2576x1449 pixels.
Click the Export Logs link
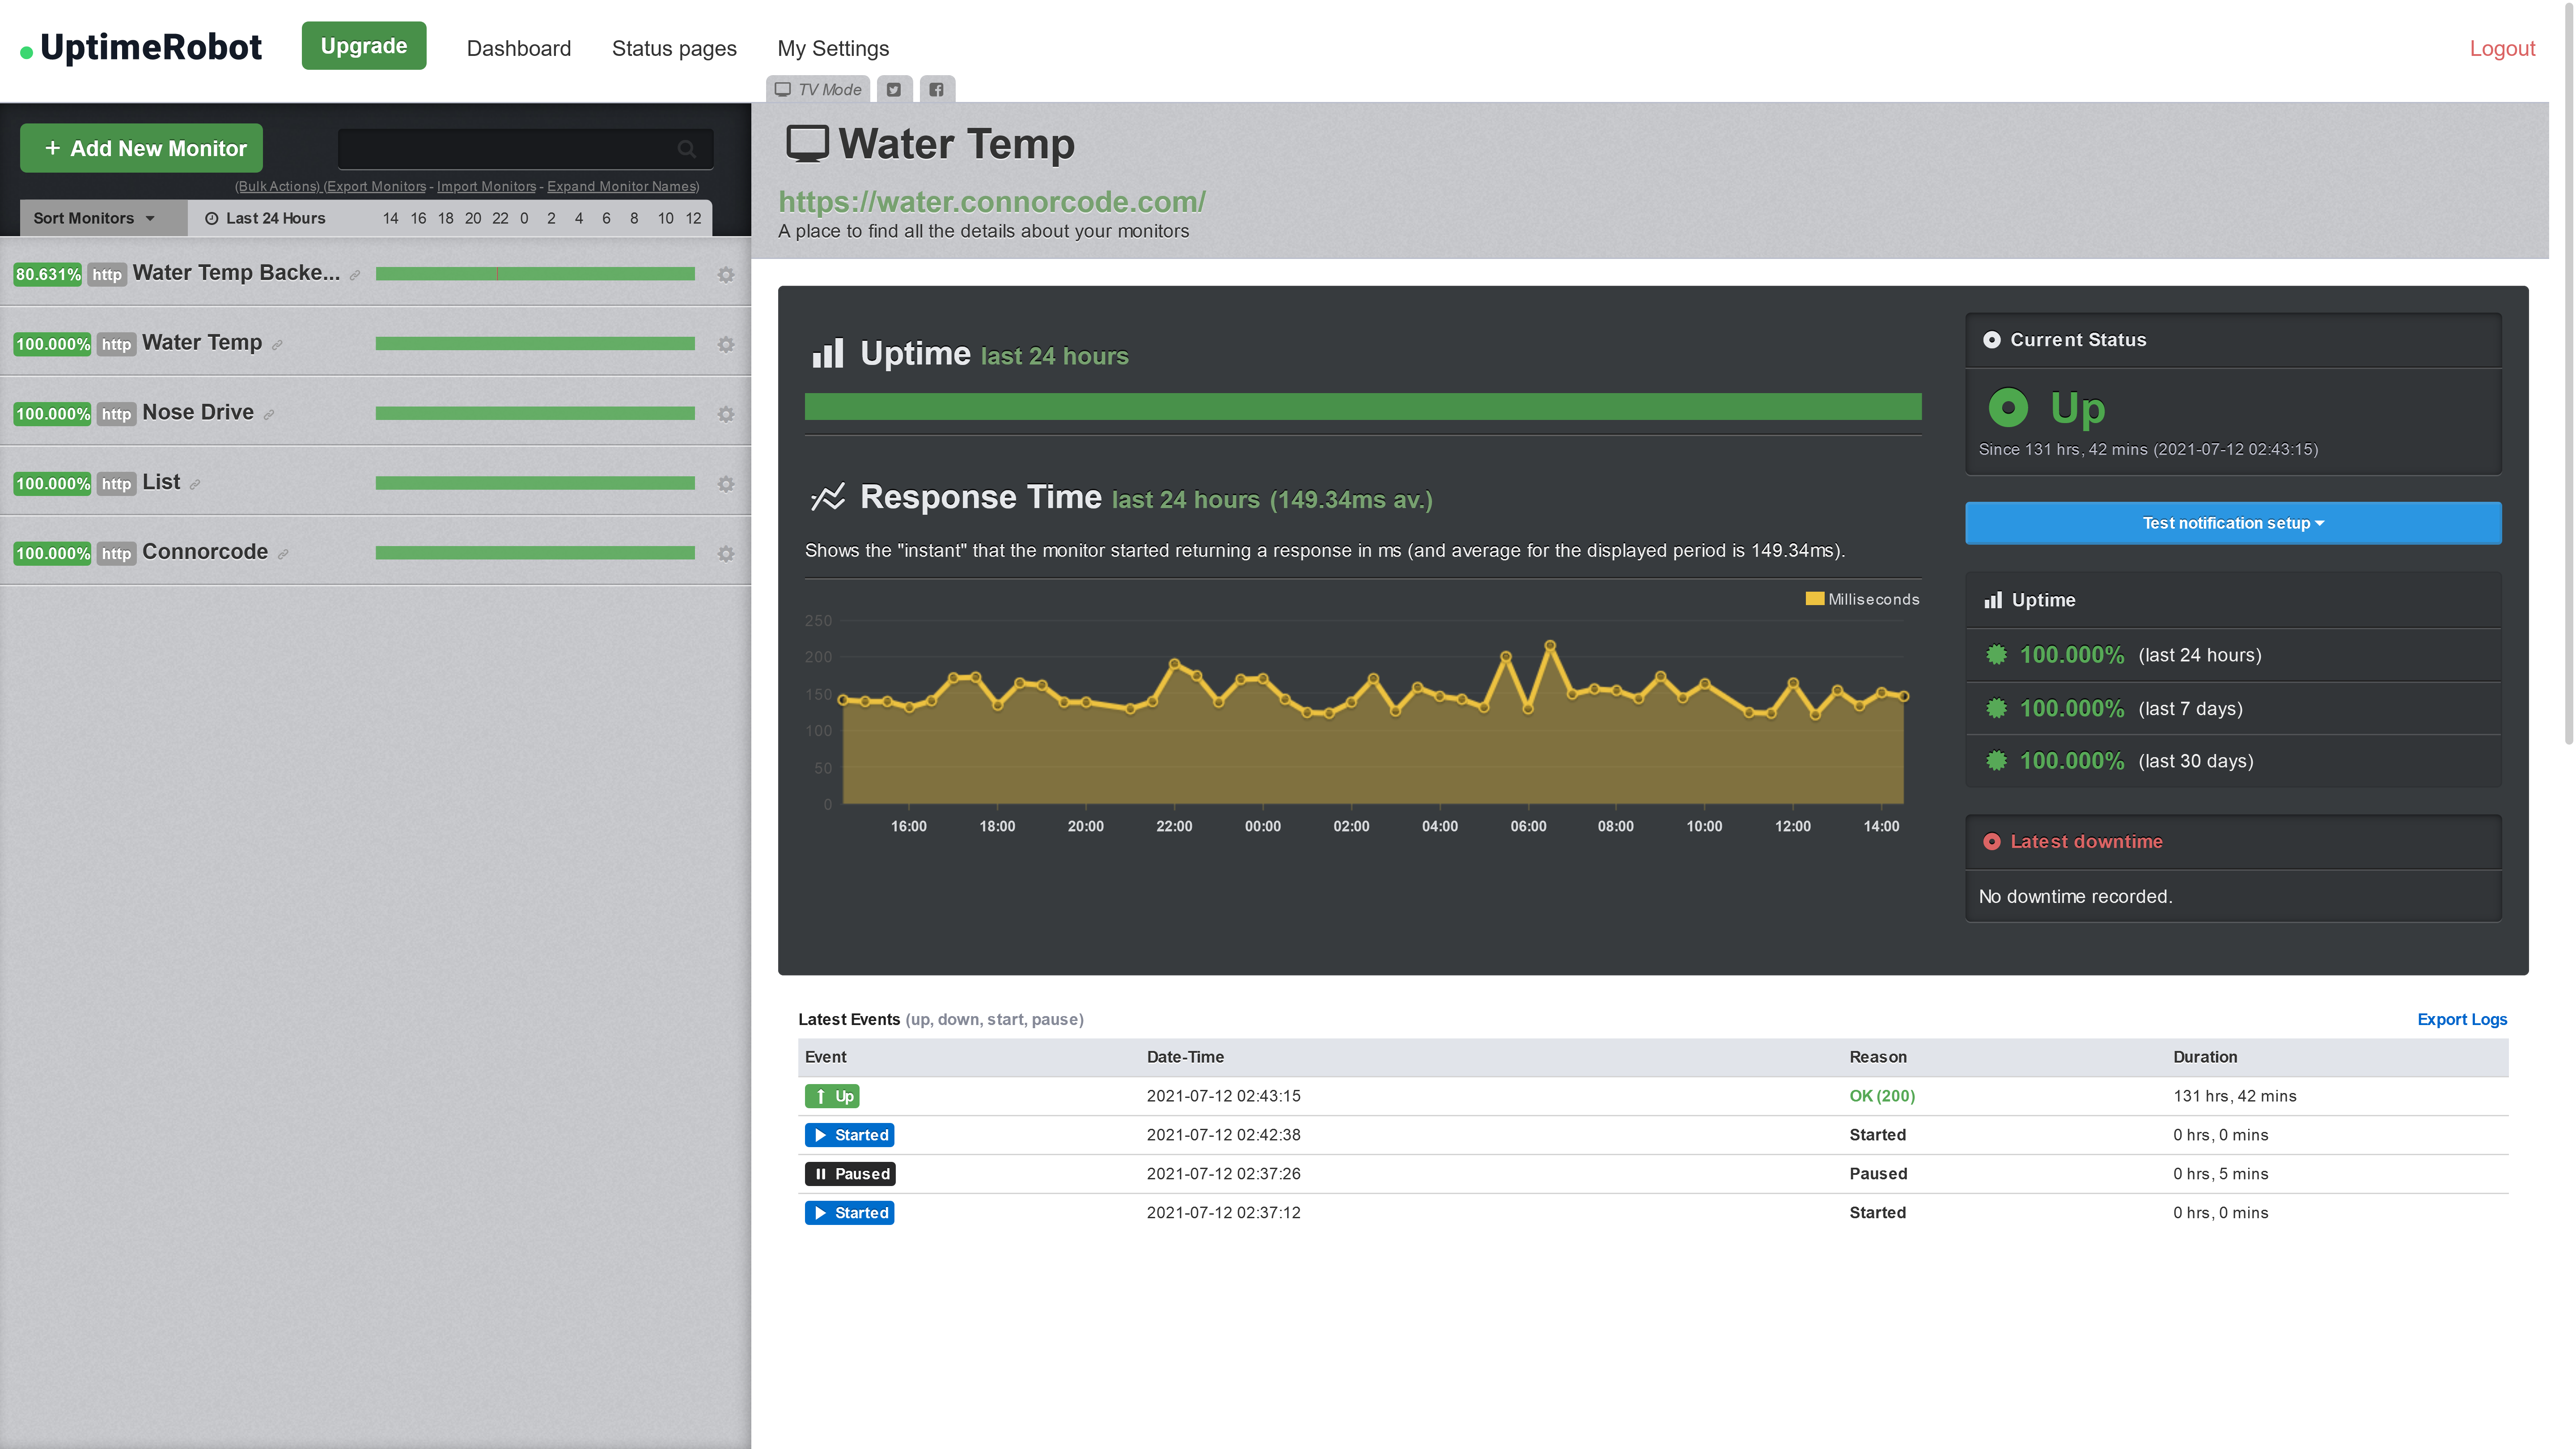tap(2461, 1019)
